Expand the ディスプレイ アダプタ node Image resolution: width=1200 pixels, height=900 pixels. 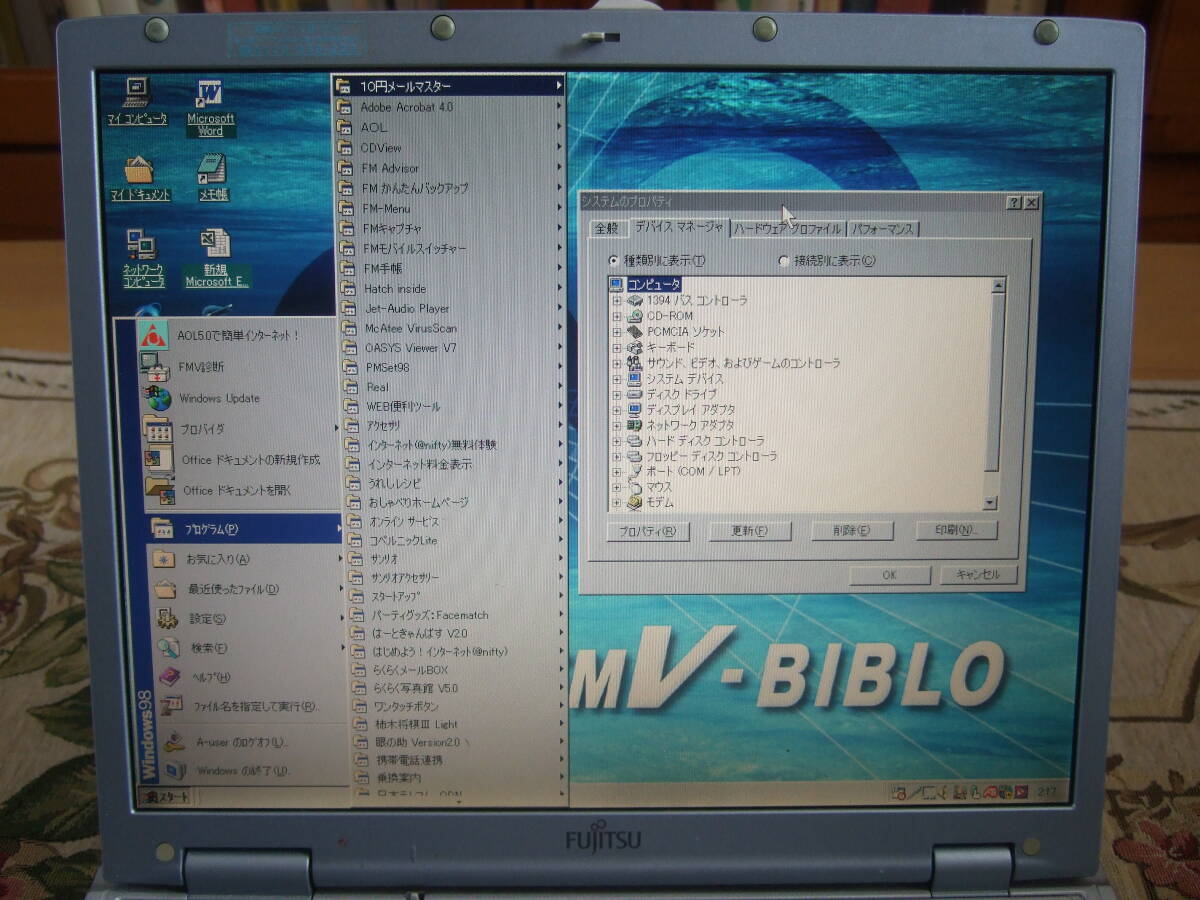(617, 410)
